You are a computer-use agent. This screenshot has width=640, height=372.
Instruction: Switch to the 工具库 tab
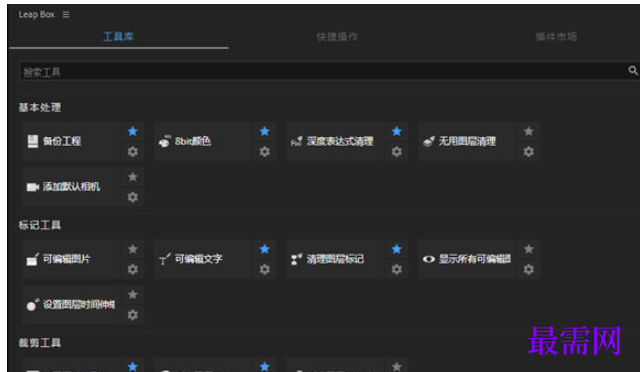coord(118,37)
